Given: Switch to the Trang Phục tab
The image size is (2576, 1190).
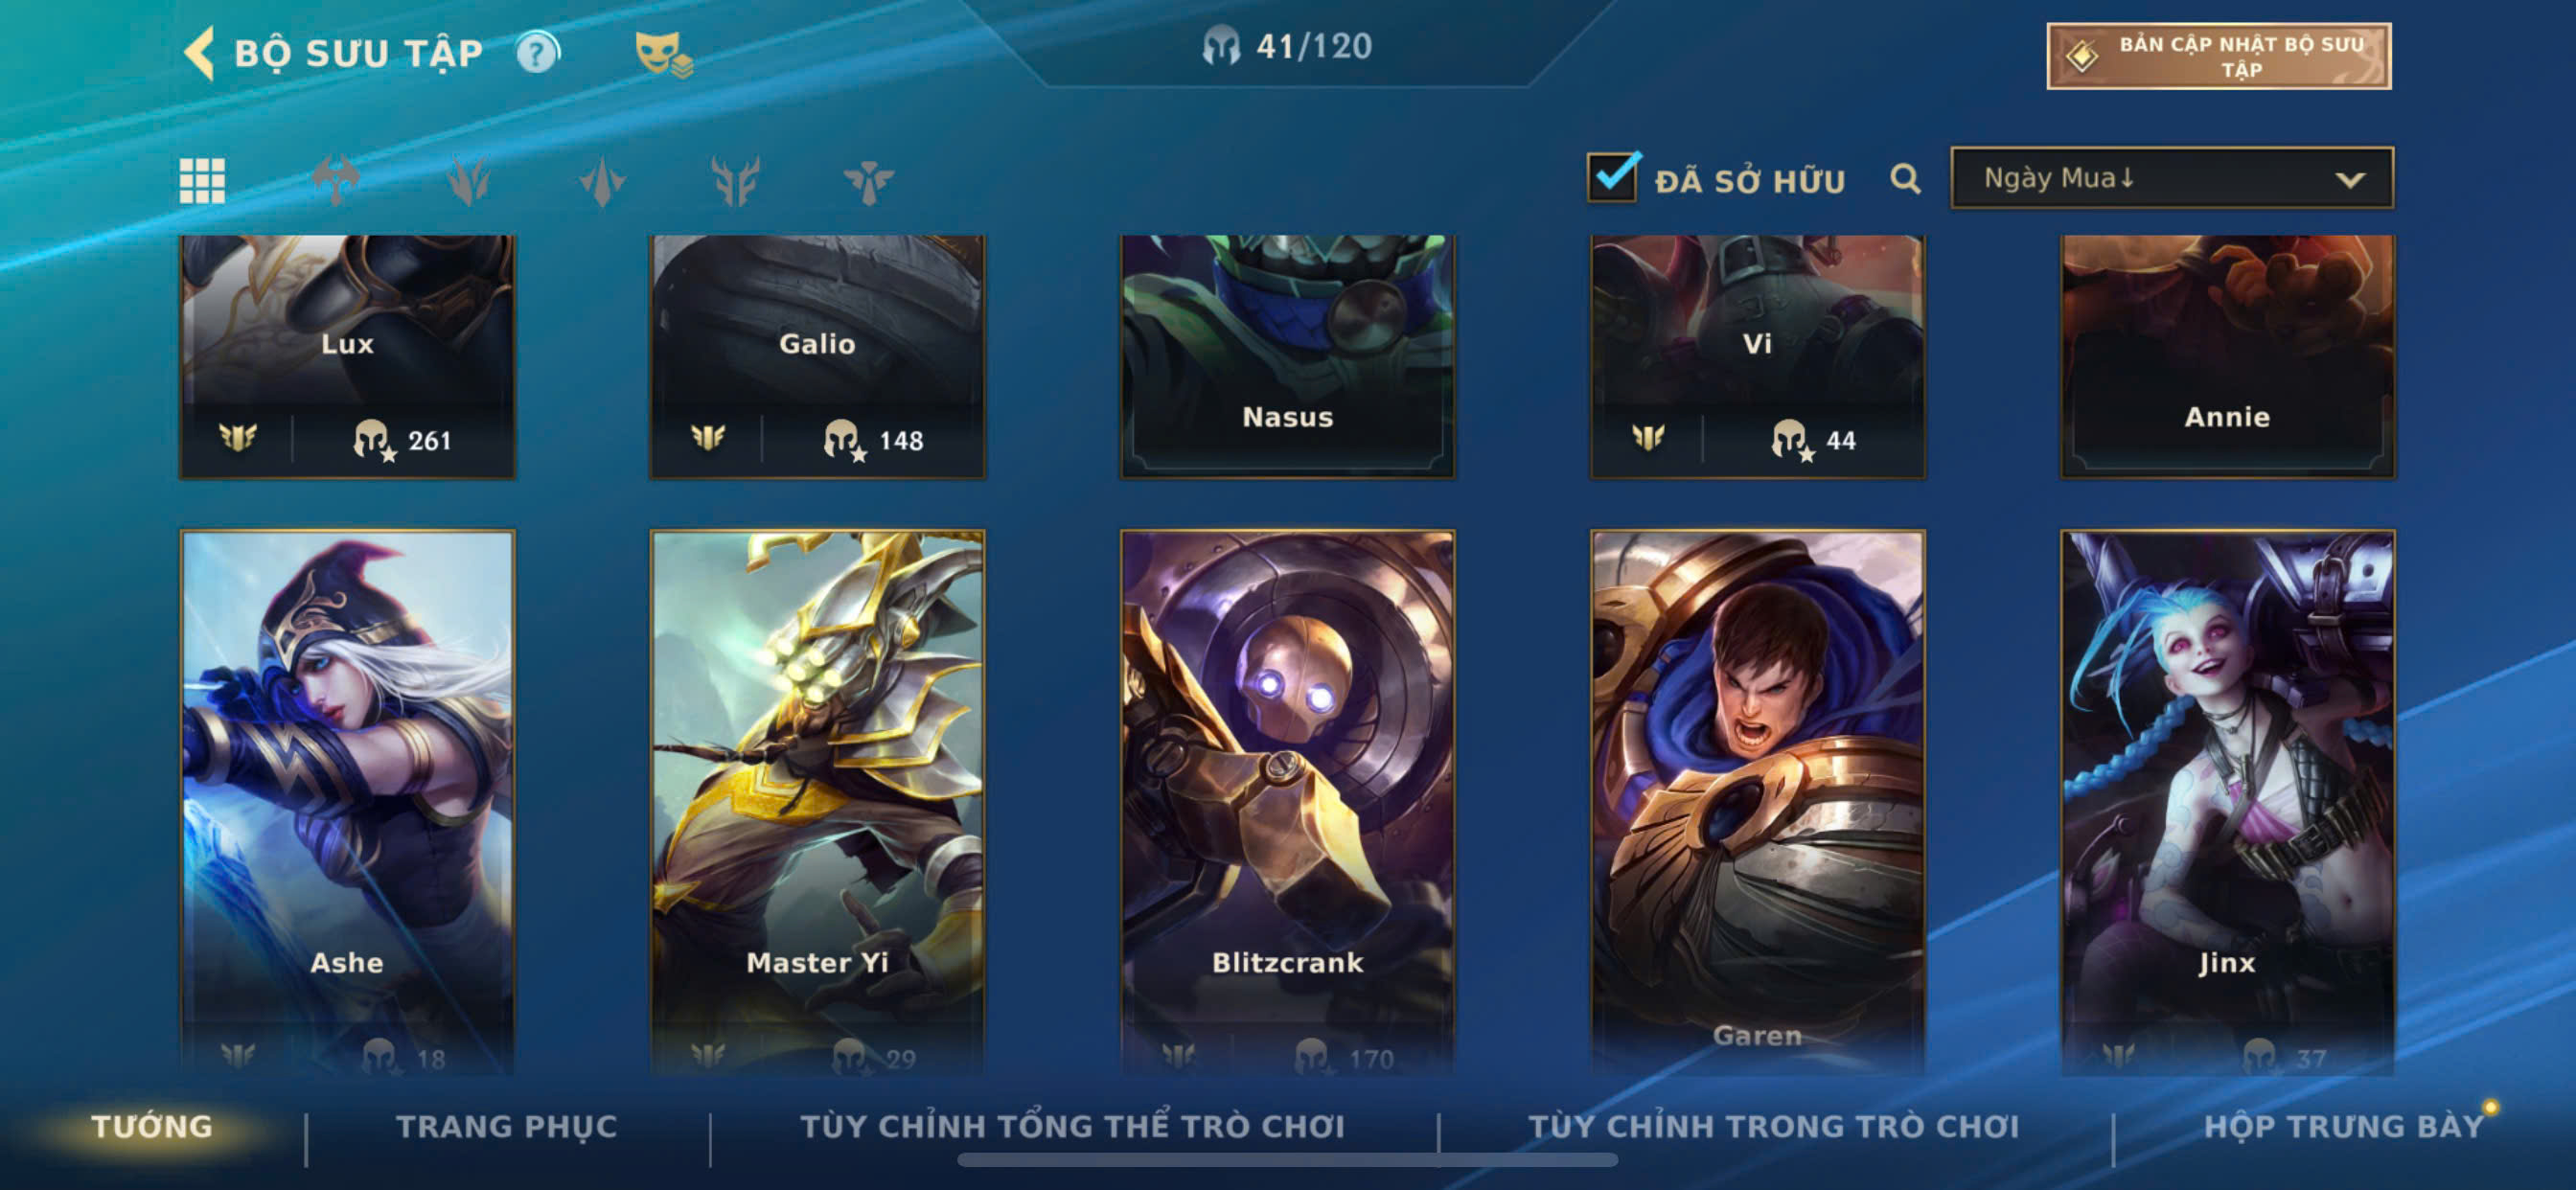Looking at the screenshot, I should 507,1126.
